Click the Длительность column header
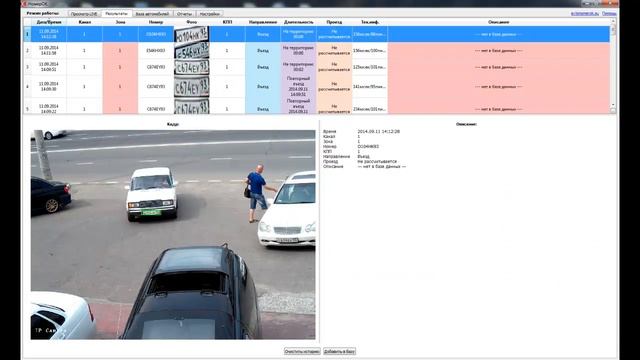The width and height of the screenshot is (640, 360). 298,22
